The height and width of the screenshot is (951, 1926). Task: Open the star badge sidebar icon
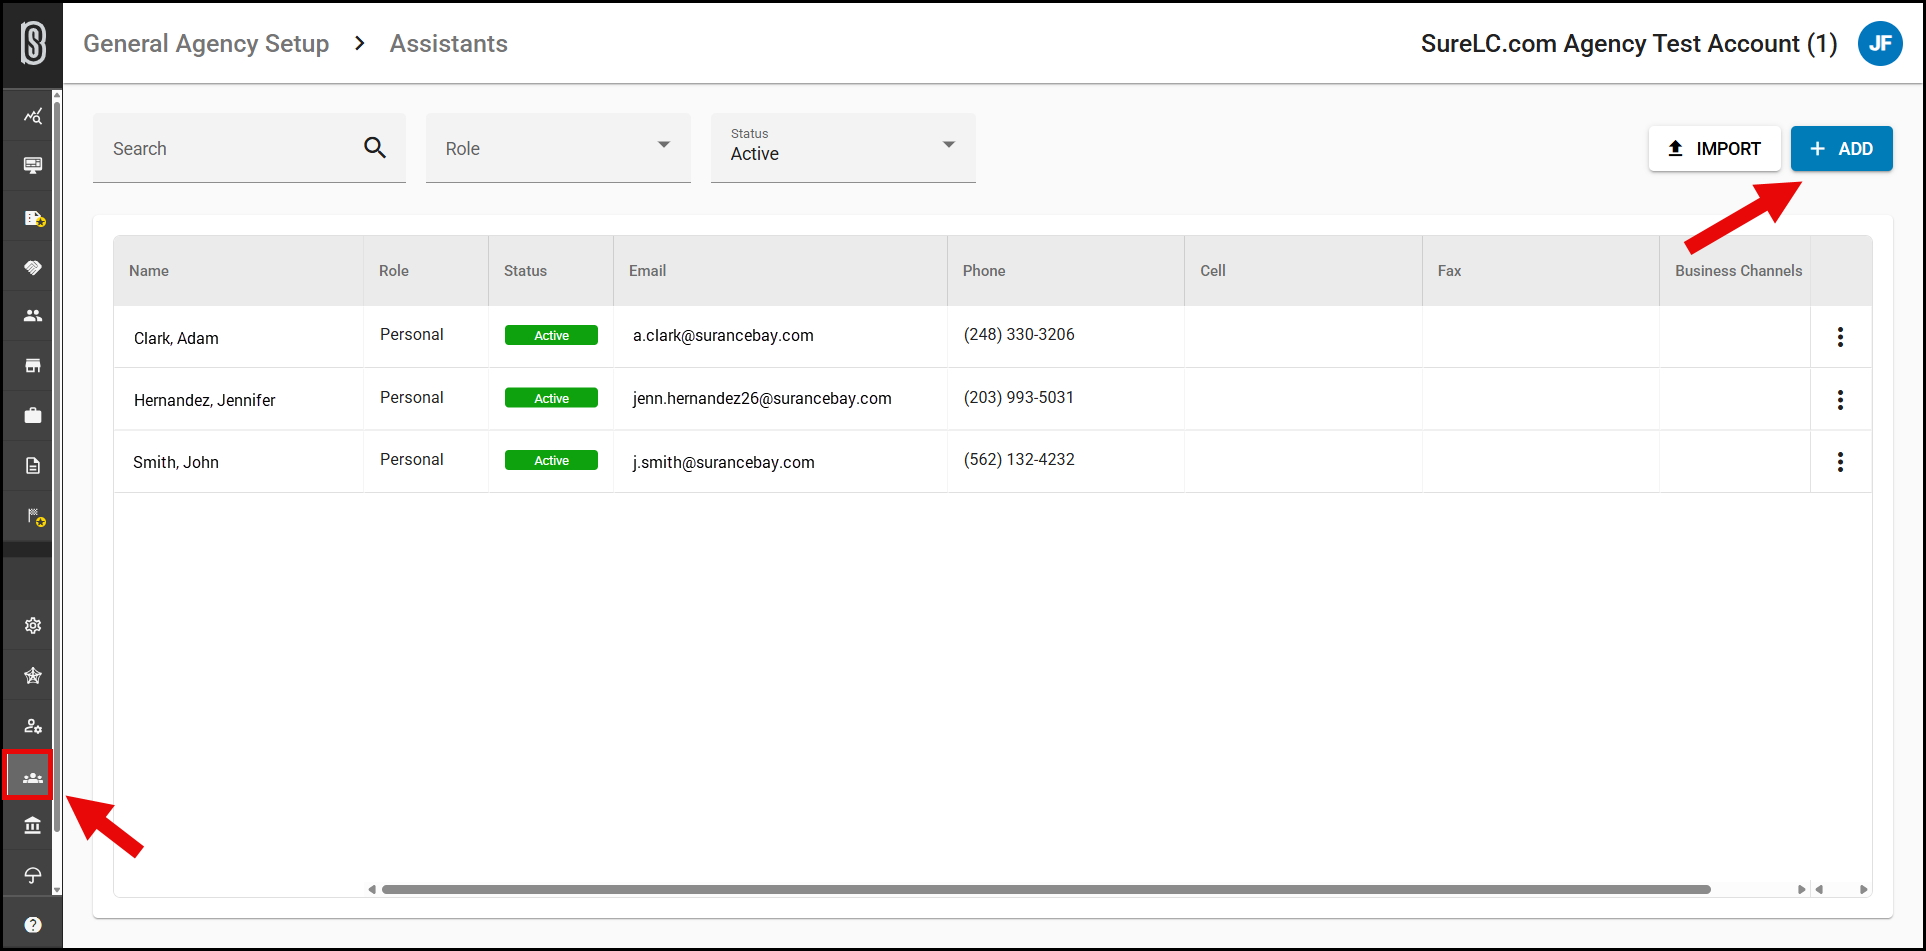(33, 676)
